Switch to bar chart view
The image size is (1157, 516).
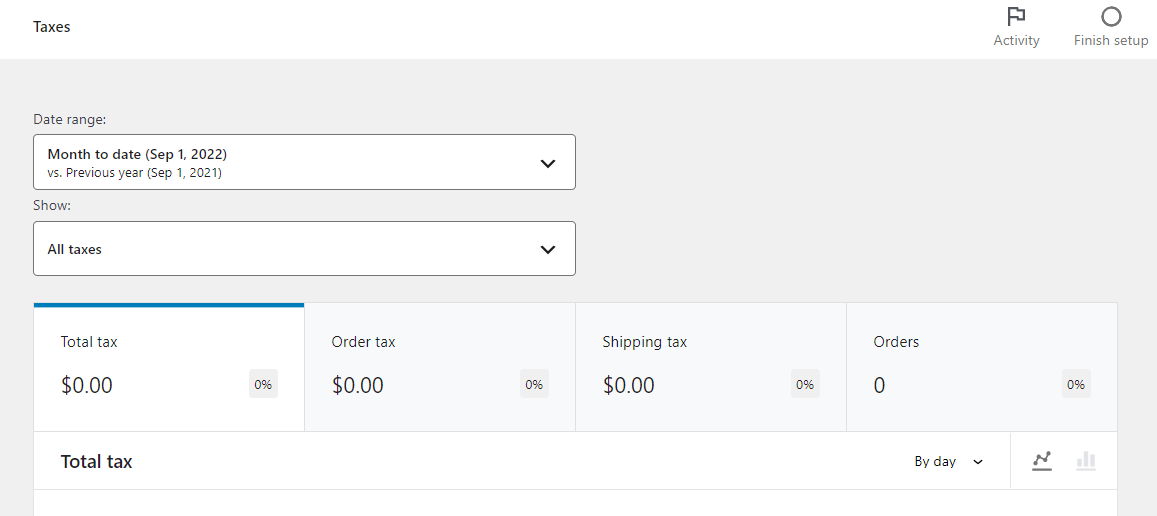pos(1086,461)
